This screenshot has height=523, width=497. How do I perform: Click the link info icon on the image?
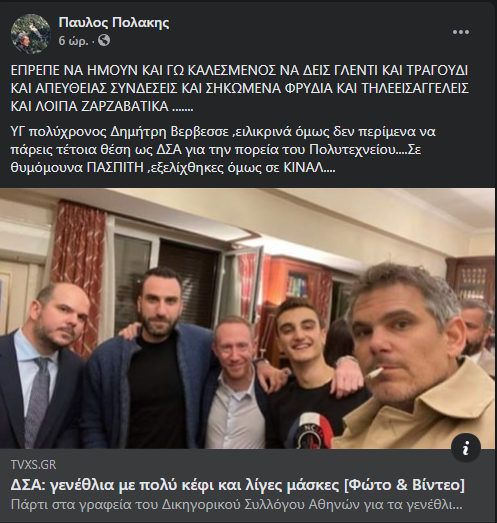tap(466, 448)
